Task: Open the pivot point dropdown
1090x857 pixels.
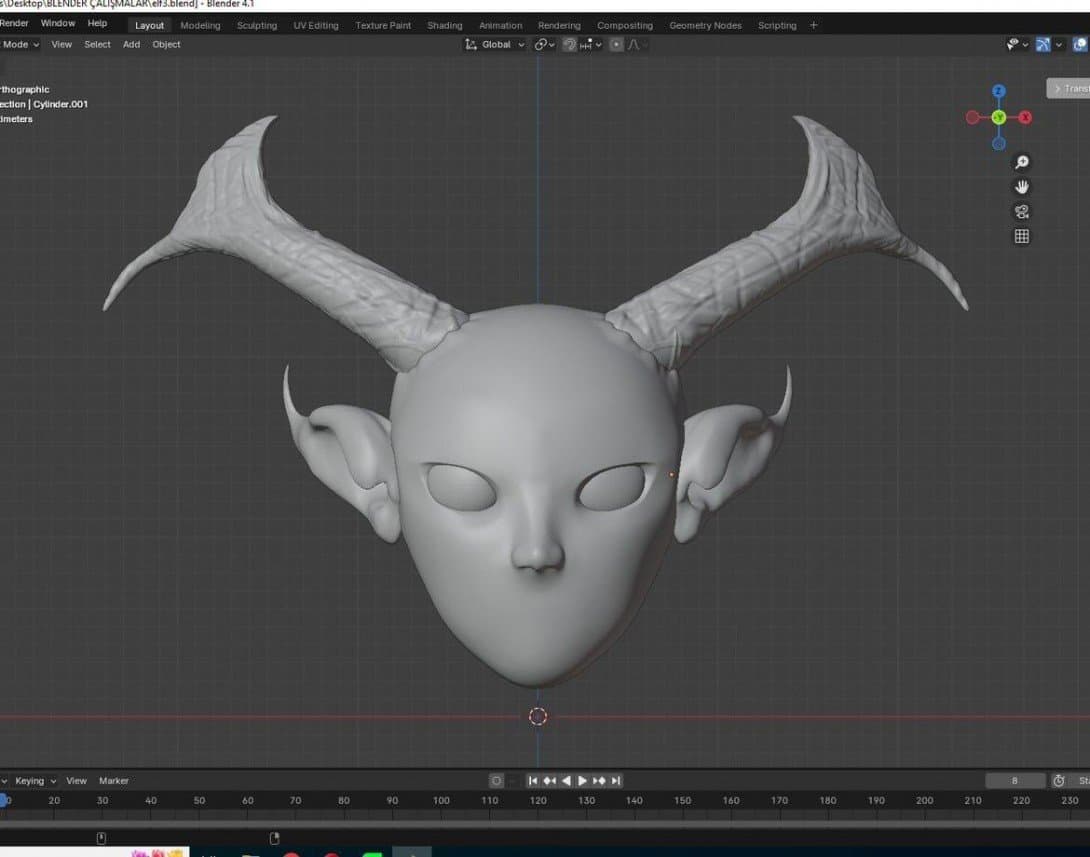Action: (544, 44)
